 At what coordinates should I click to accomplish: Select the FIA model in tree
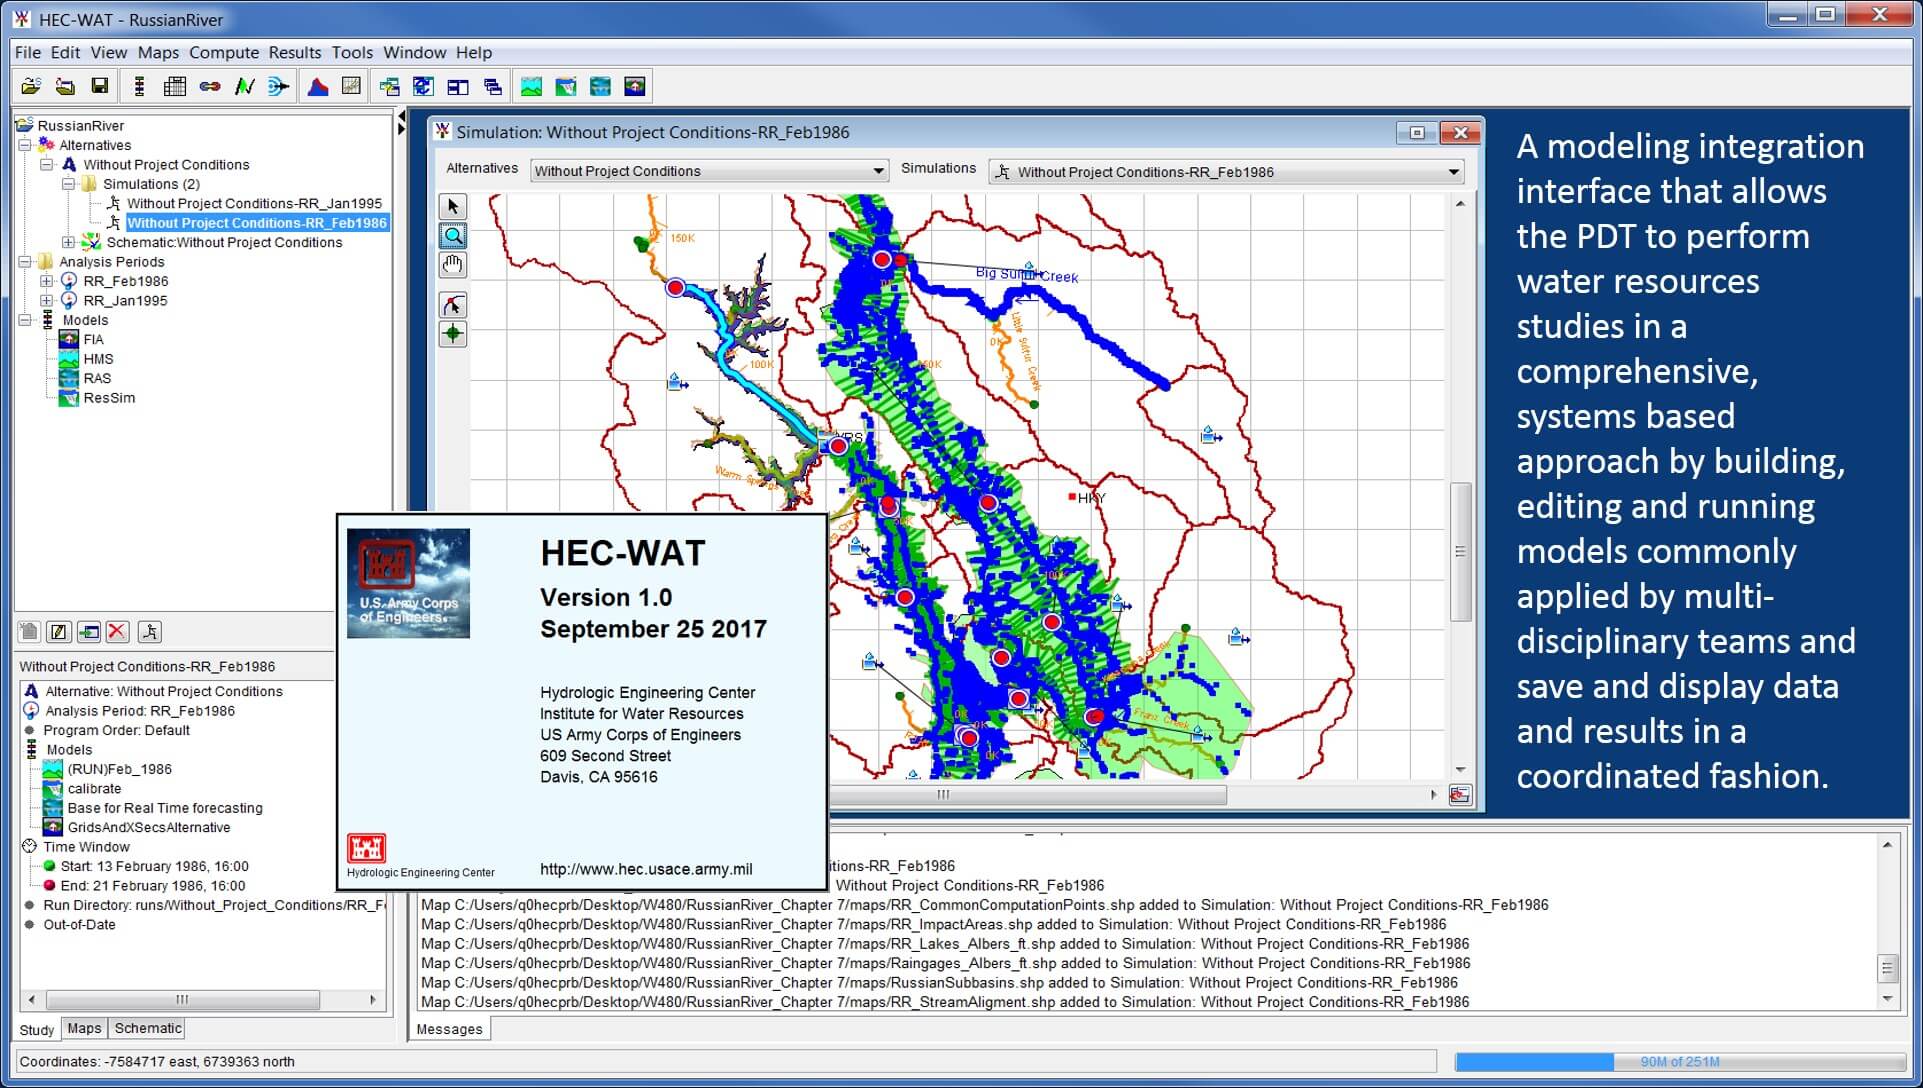(93, 340)
